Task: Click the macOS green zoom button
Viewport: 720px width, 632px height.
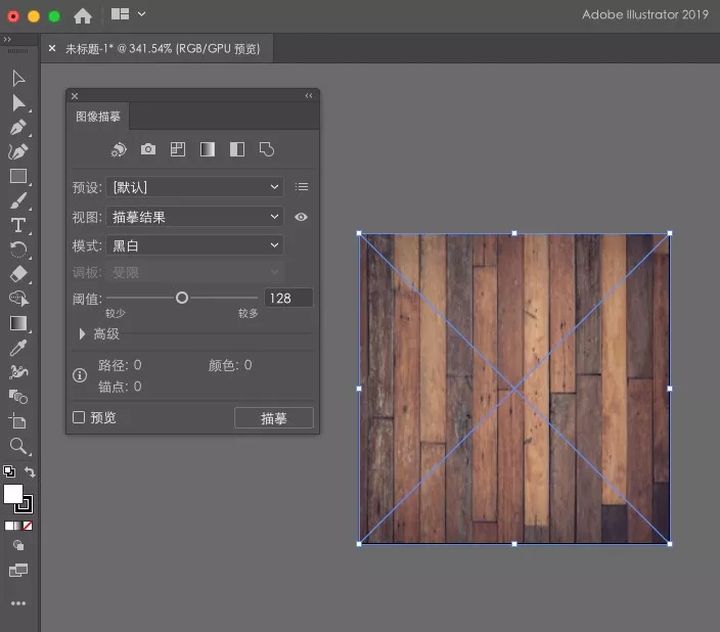Action: 54,17
